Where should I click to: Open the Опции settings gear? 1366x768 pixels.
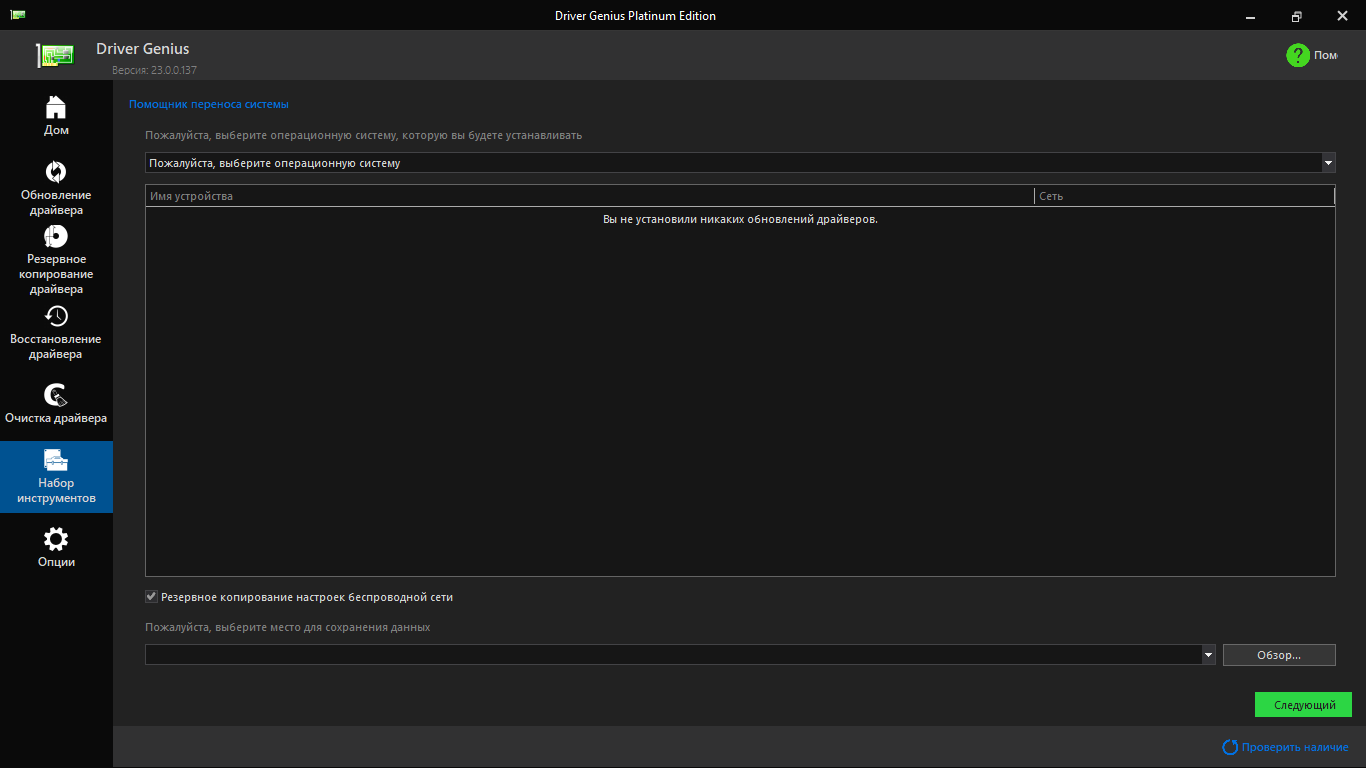tap(56, 547)
